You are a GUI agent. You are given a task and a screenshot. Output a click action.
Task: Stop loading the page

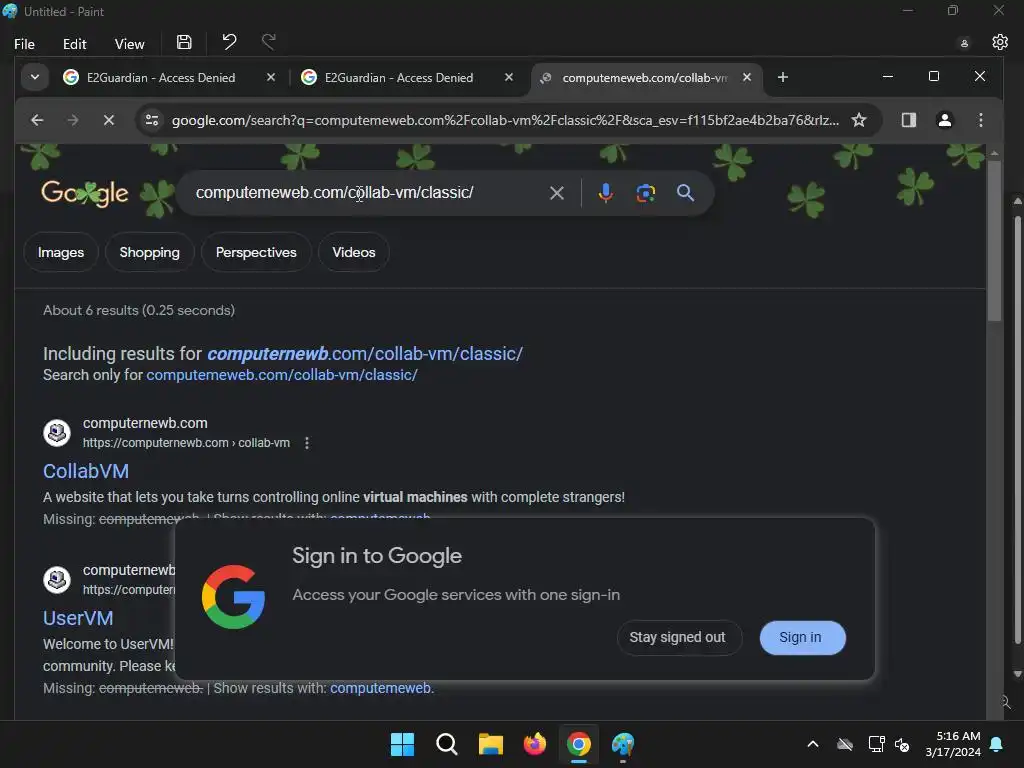click(108, 120)
